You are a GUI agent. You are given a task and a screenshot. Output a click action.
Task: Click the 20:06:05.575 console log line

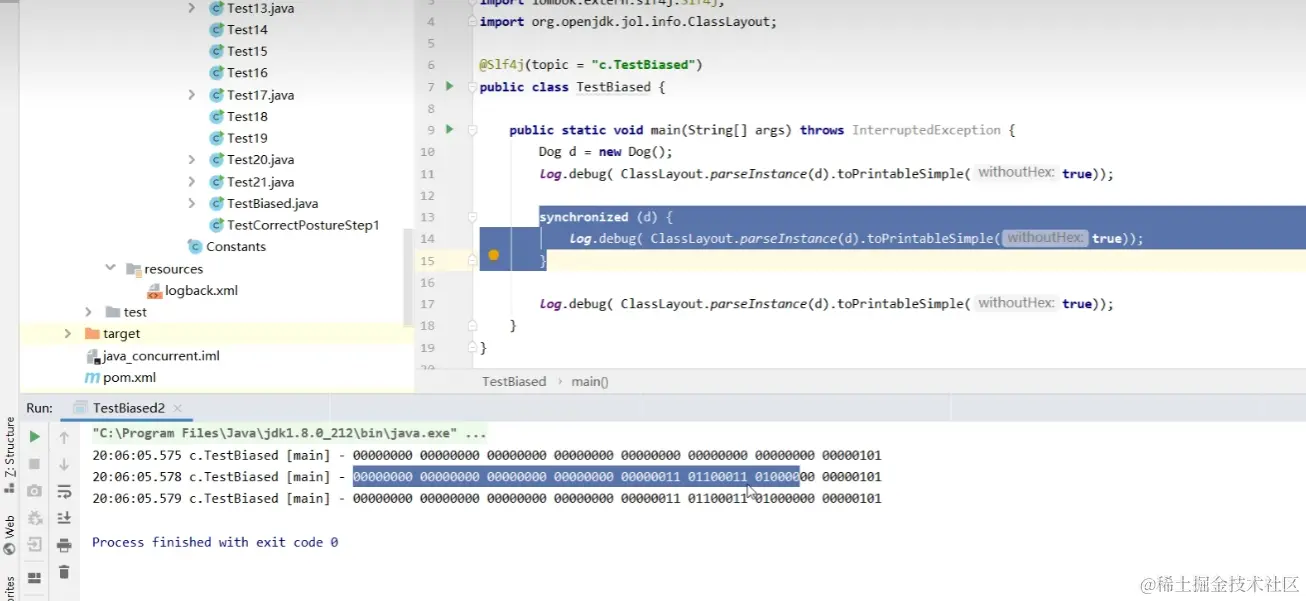487,455
